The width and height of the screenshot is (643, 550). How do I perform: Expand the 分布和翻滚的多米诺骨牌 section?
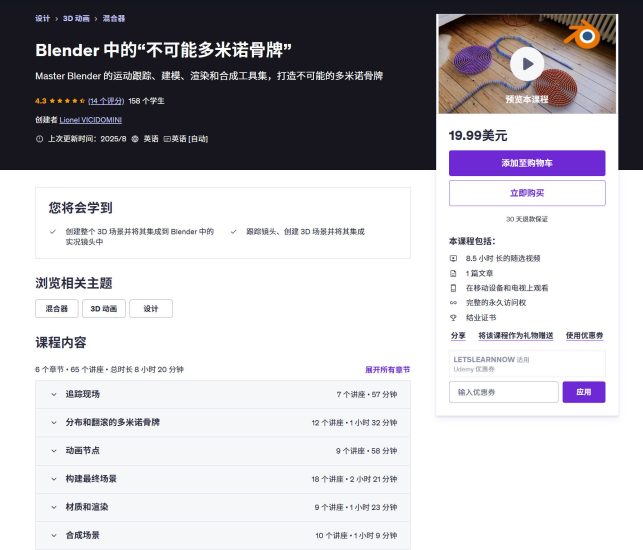tap(223, 422)
